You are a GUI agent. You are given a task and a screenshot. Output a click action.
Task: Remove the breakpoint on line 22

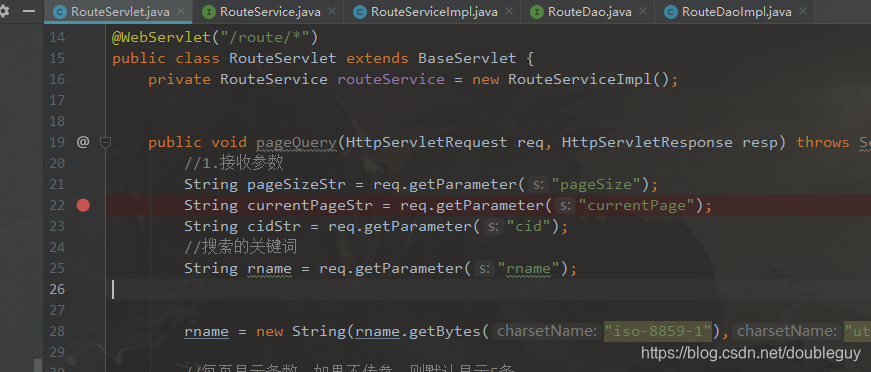pos(83,205)
